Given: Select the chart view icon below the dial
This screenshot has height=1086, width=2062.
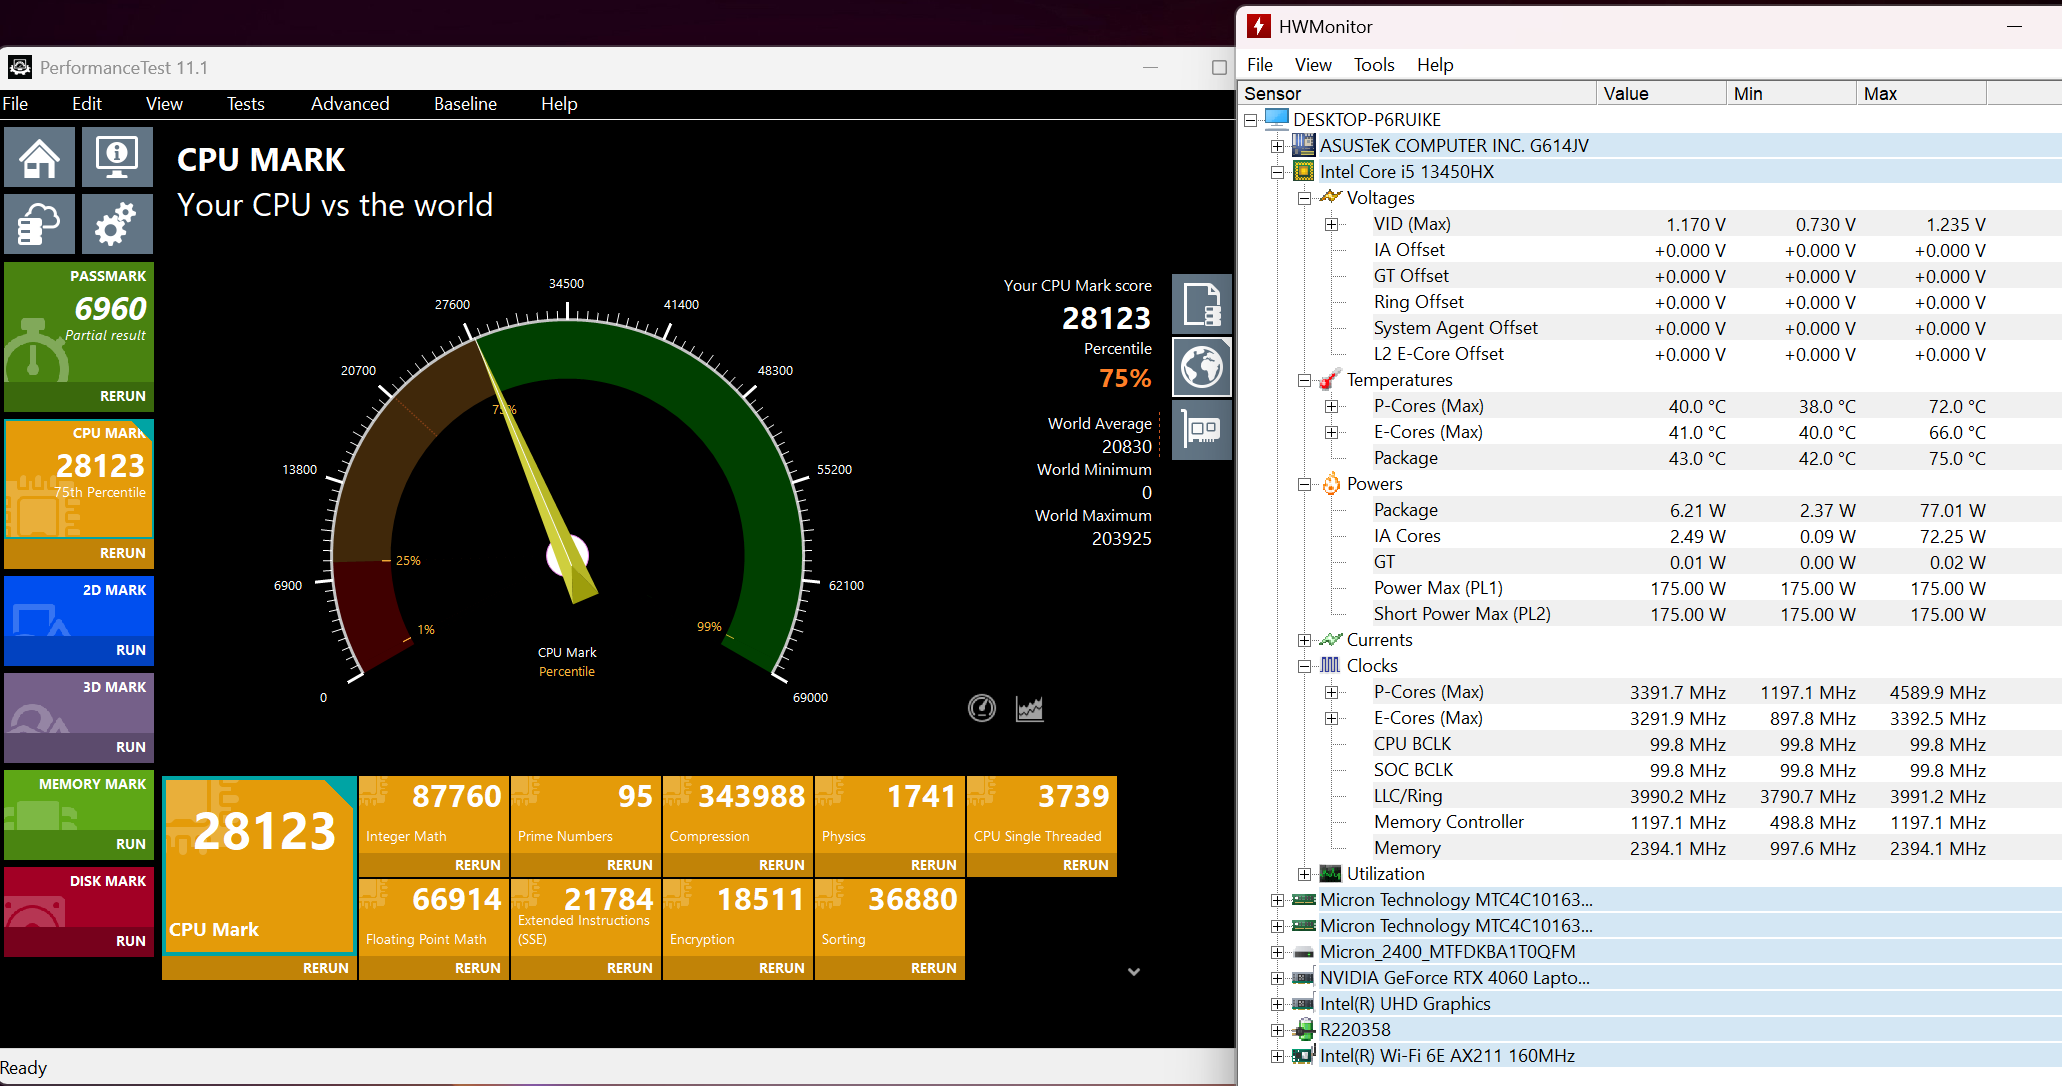Looking at the screenshot, I should (1029, 708).
